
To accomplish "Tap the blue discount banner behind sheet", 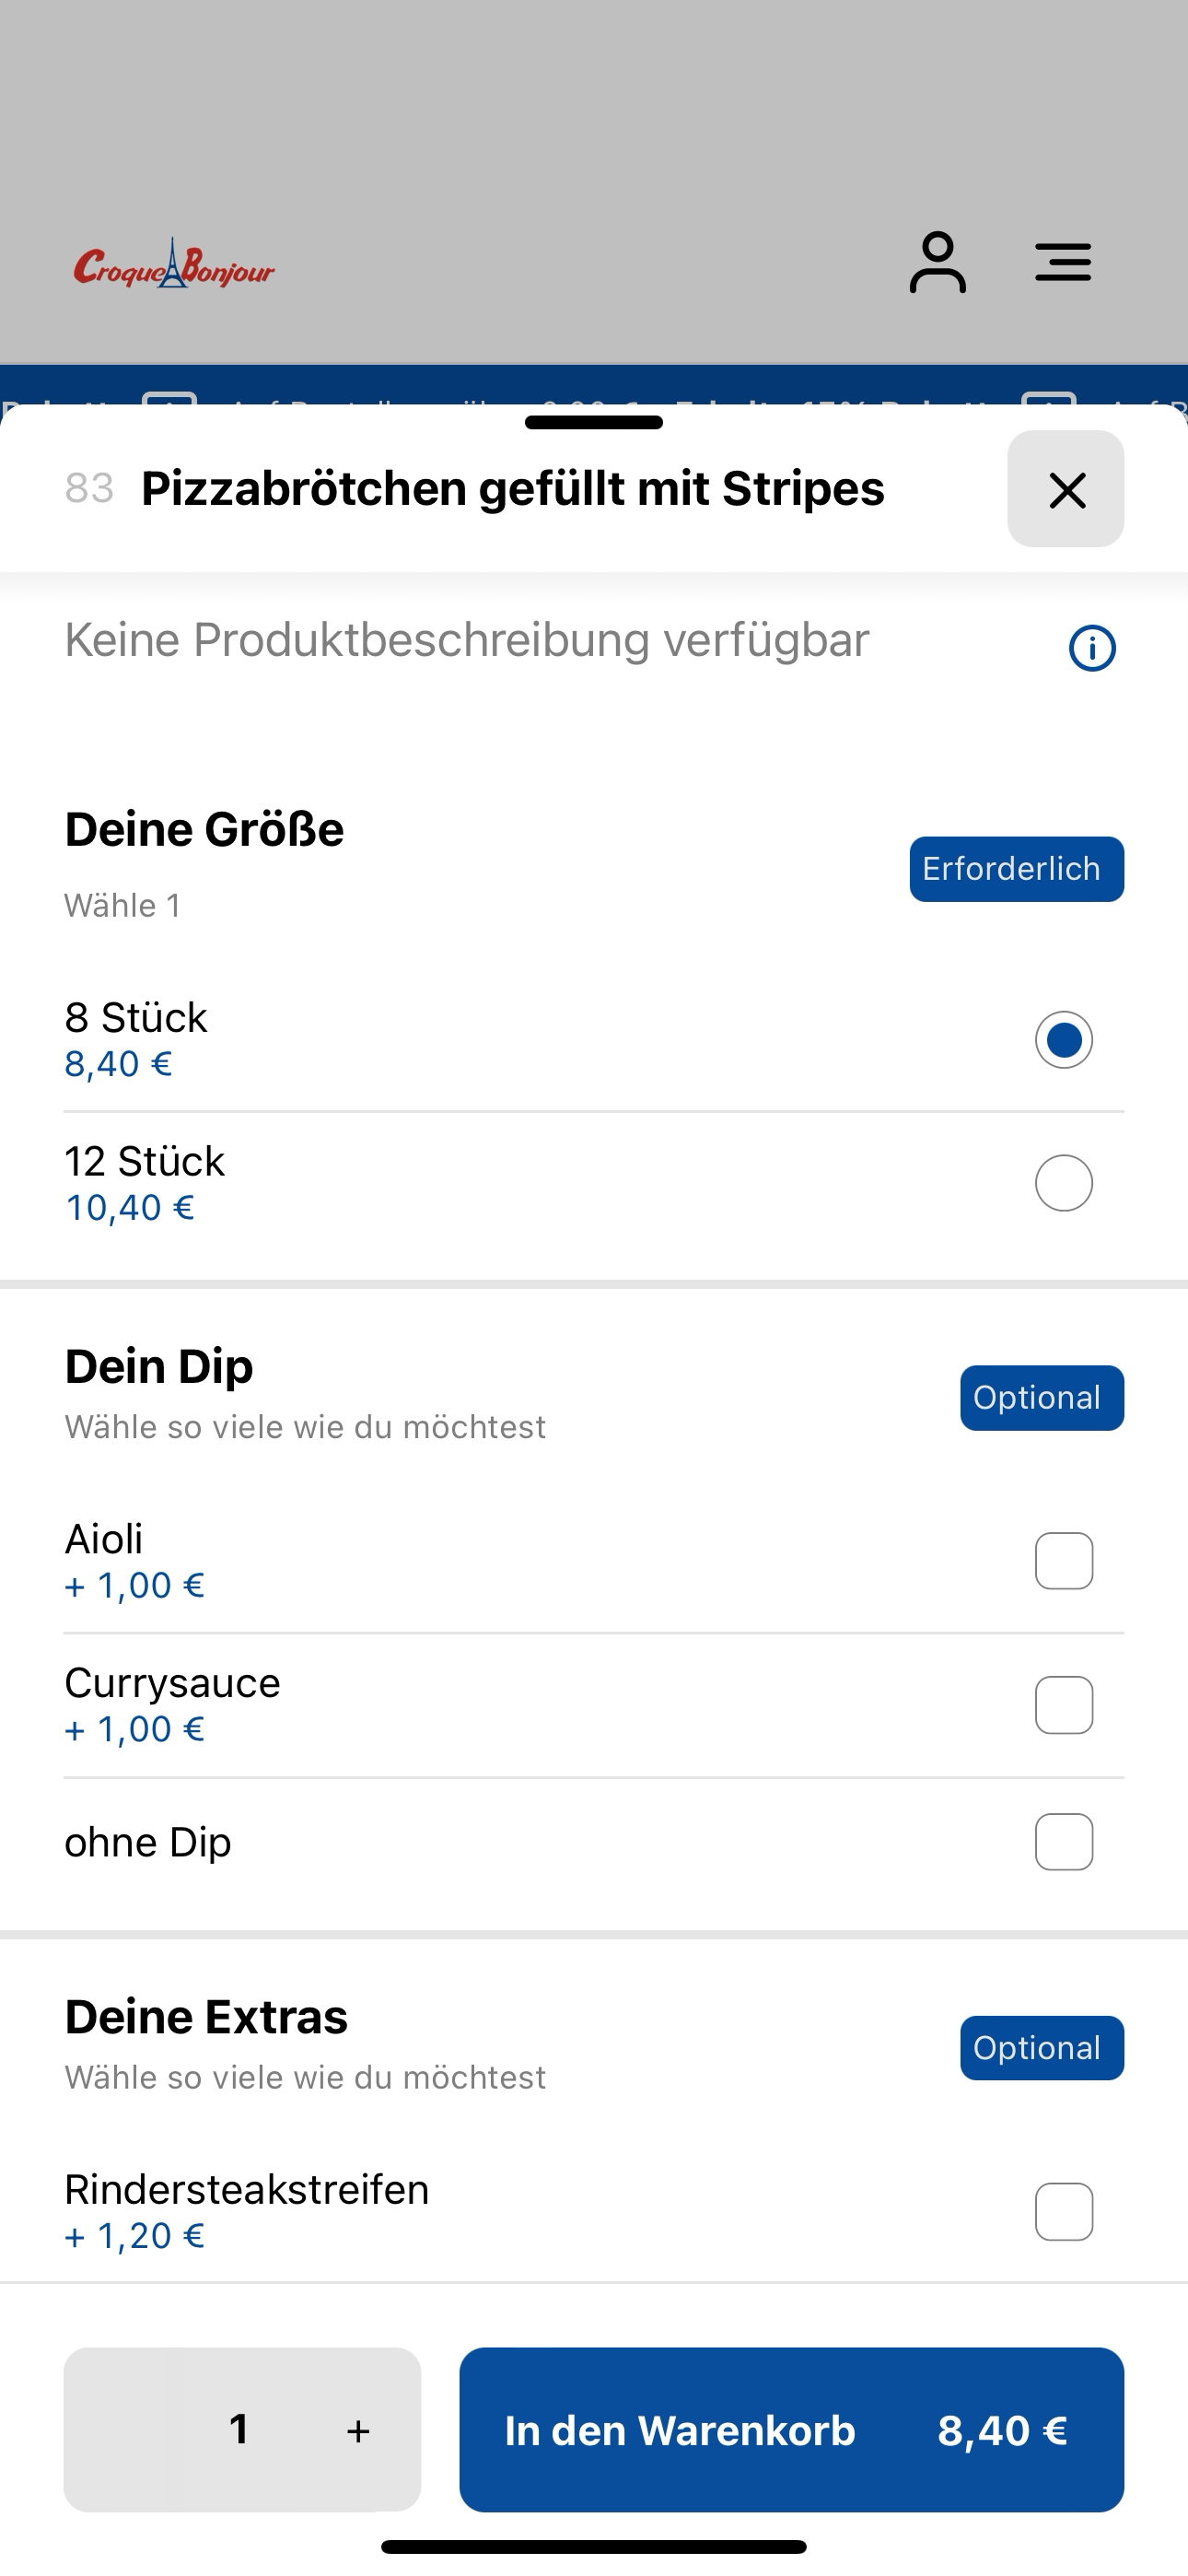I will [594, 386].
